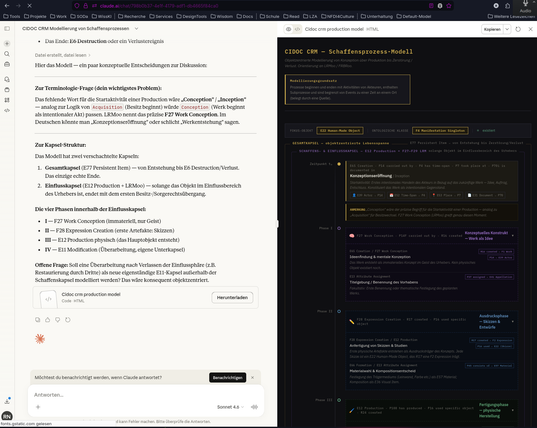
Task: Bookmark this page with the star icon
Action: (449, 6)
